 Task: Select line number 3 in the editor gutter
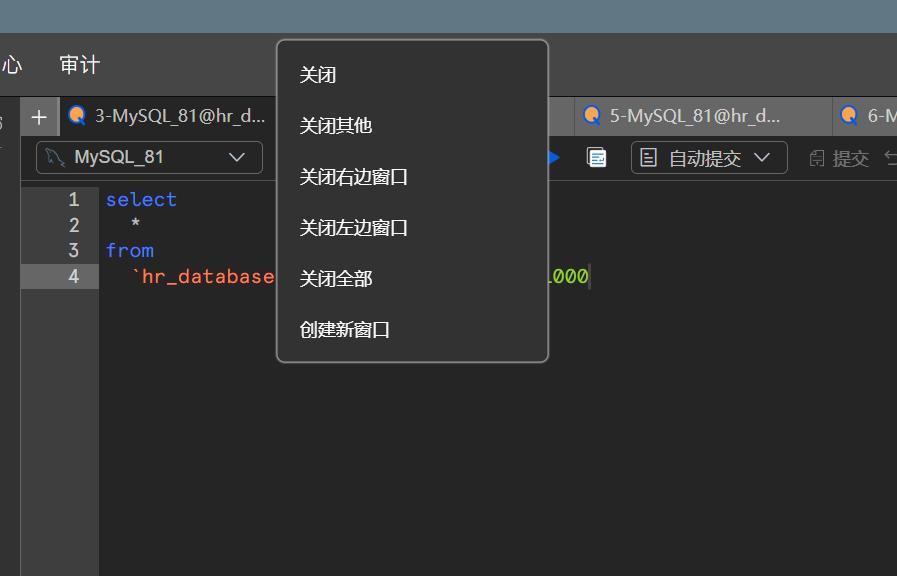click(74, 251)
